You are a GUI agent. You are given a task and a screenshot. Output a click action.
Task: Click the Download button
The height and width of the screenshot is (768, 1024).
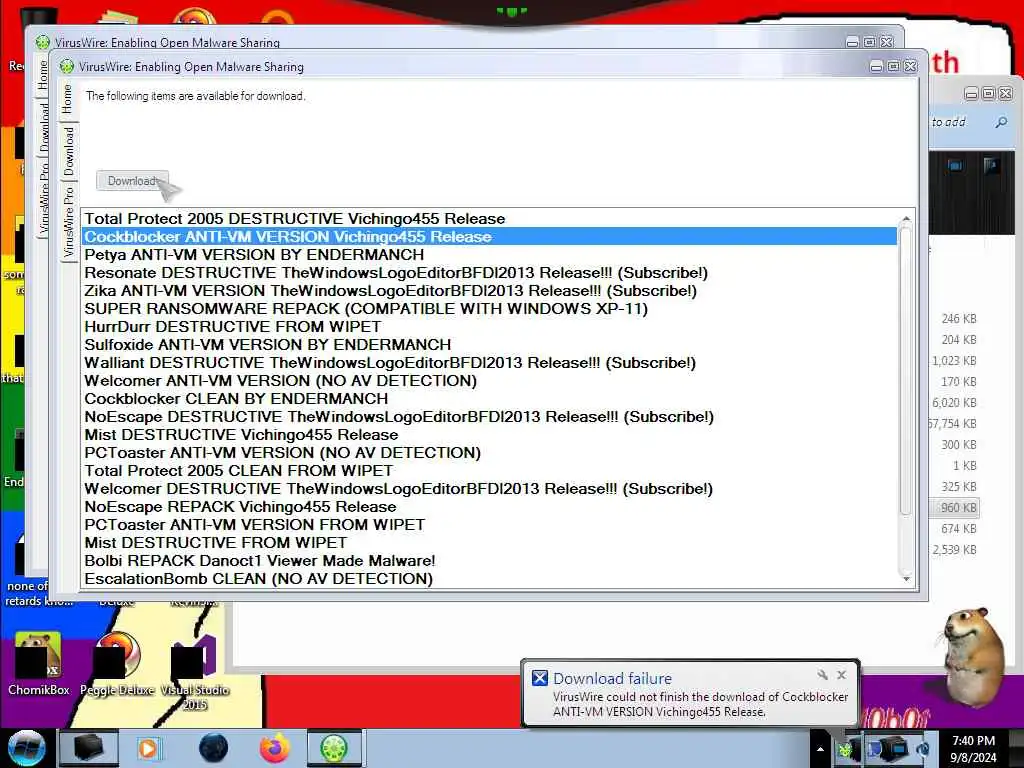point(132,181)
